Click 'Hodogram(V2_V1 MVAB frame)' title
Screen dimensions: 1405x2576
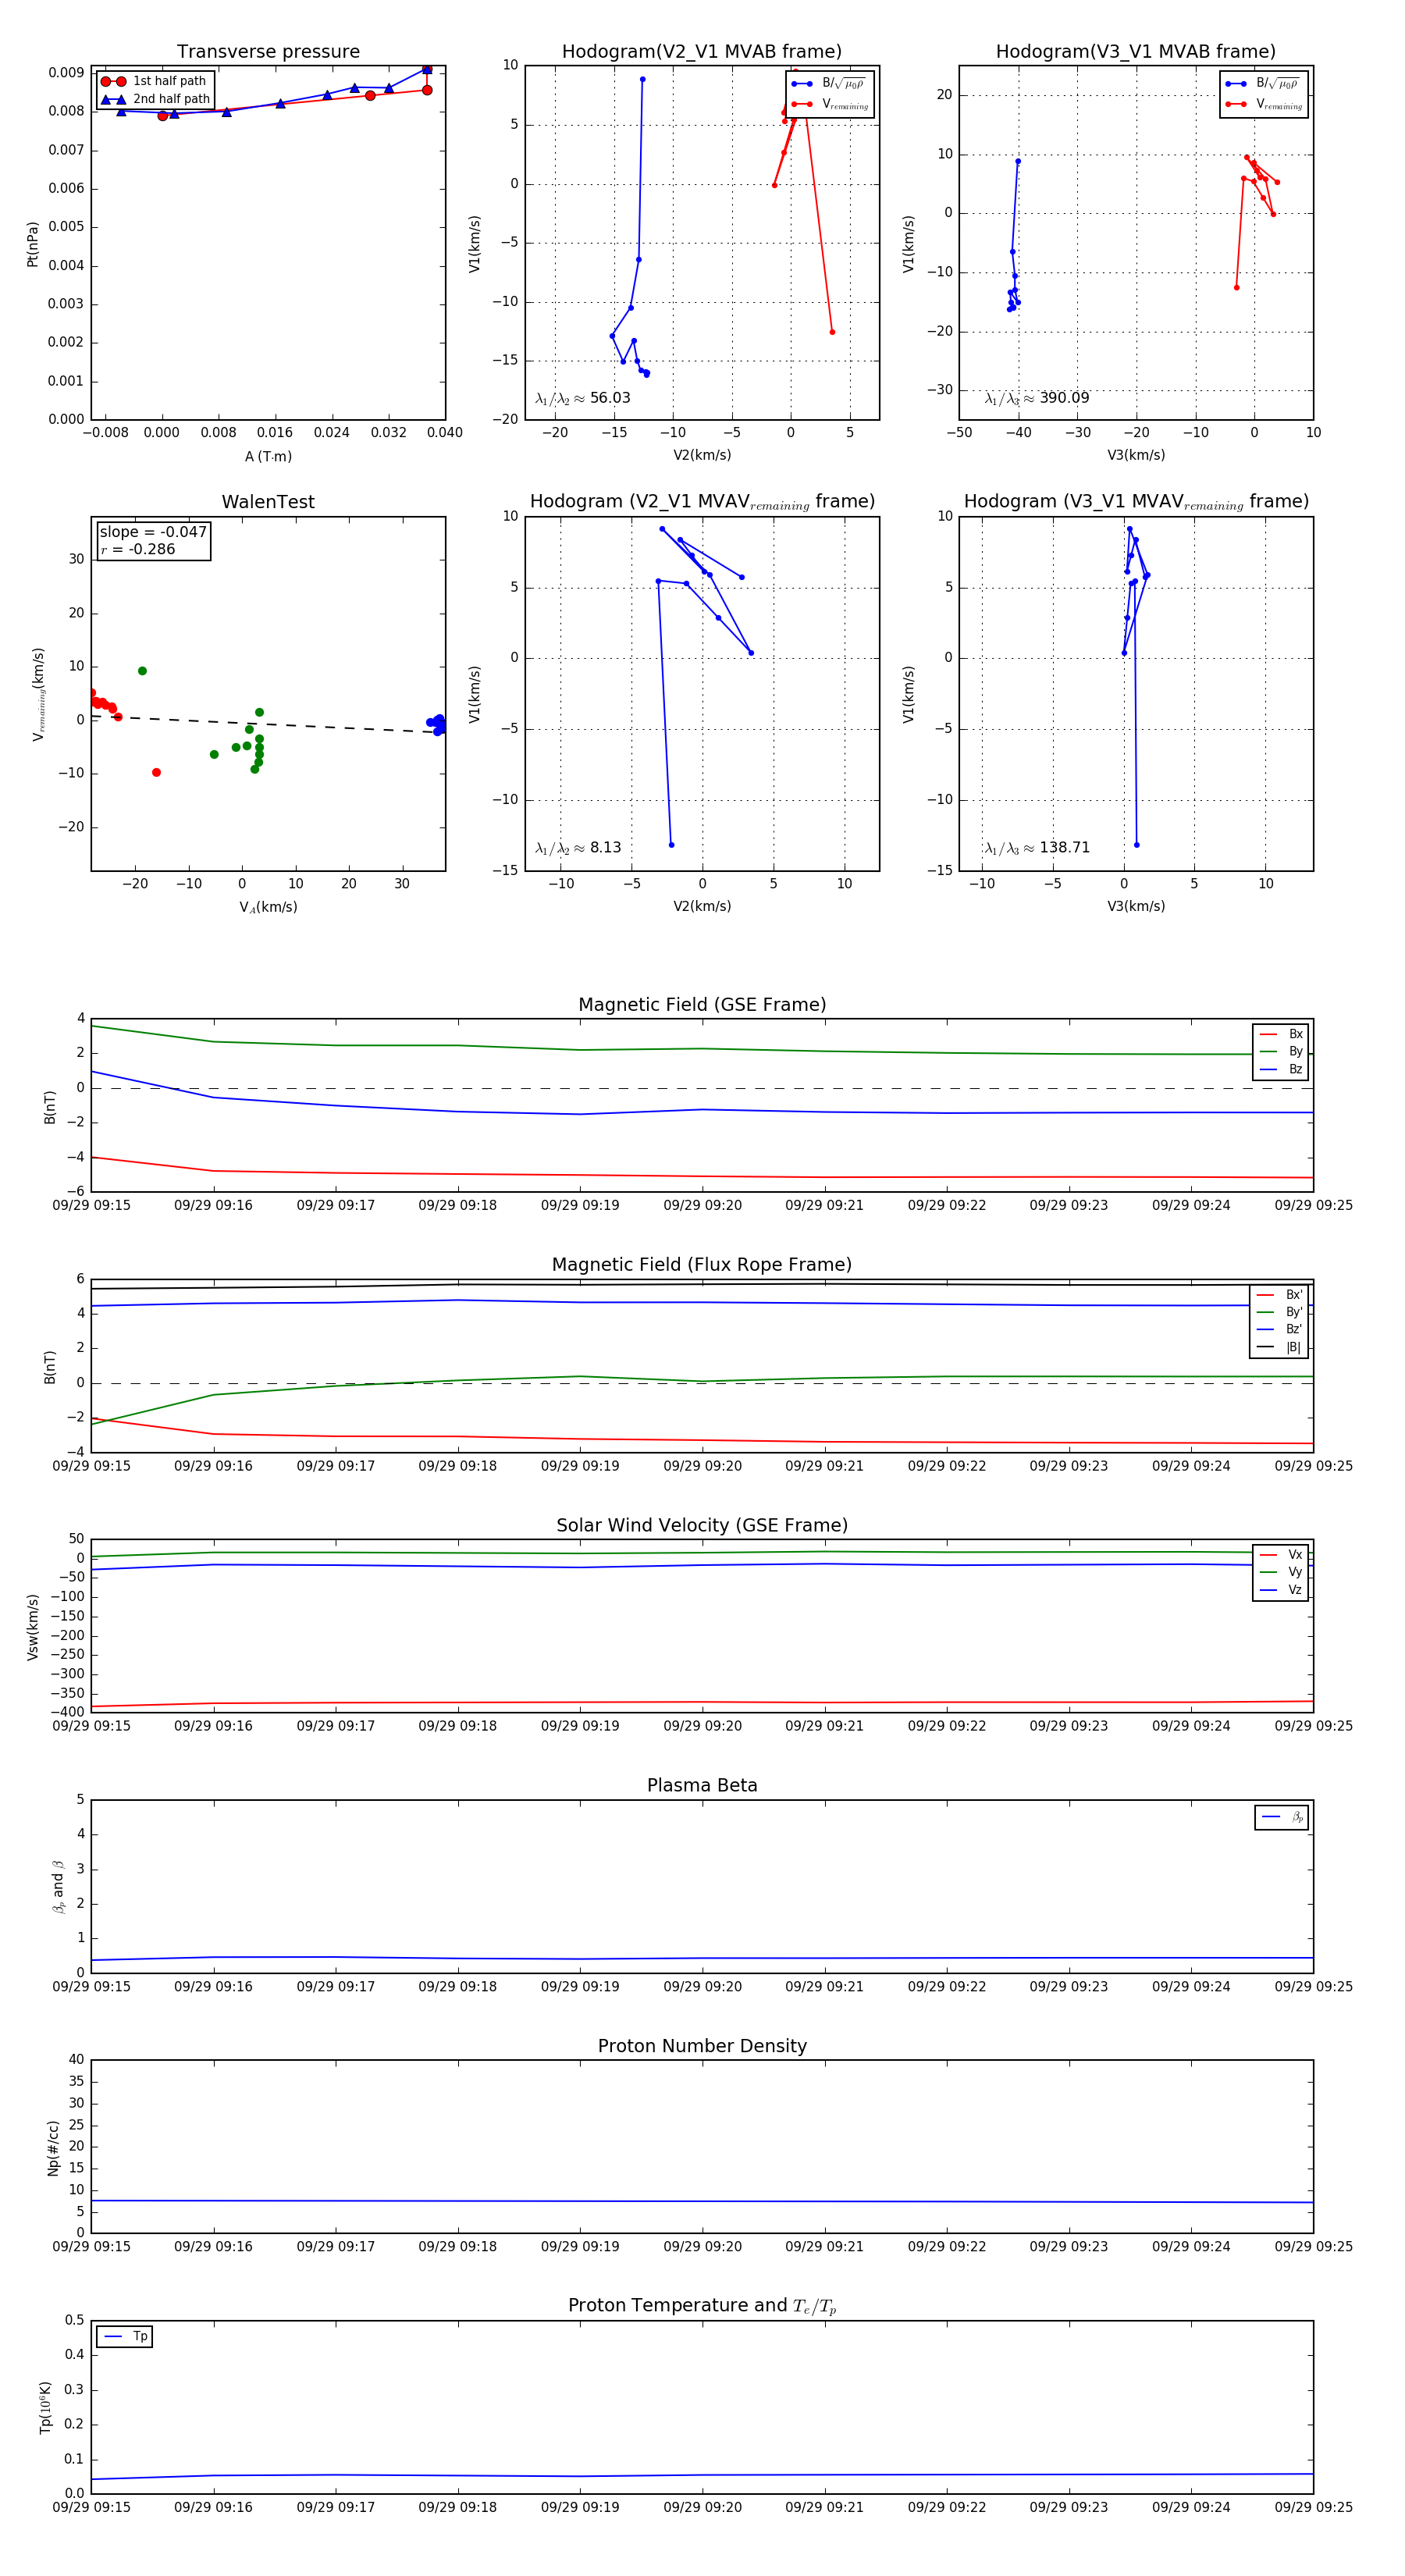tap(702, 52)
